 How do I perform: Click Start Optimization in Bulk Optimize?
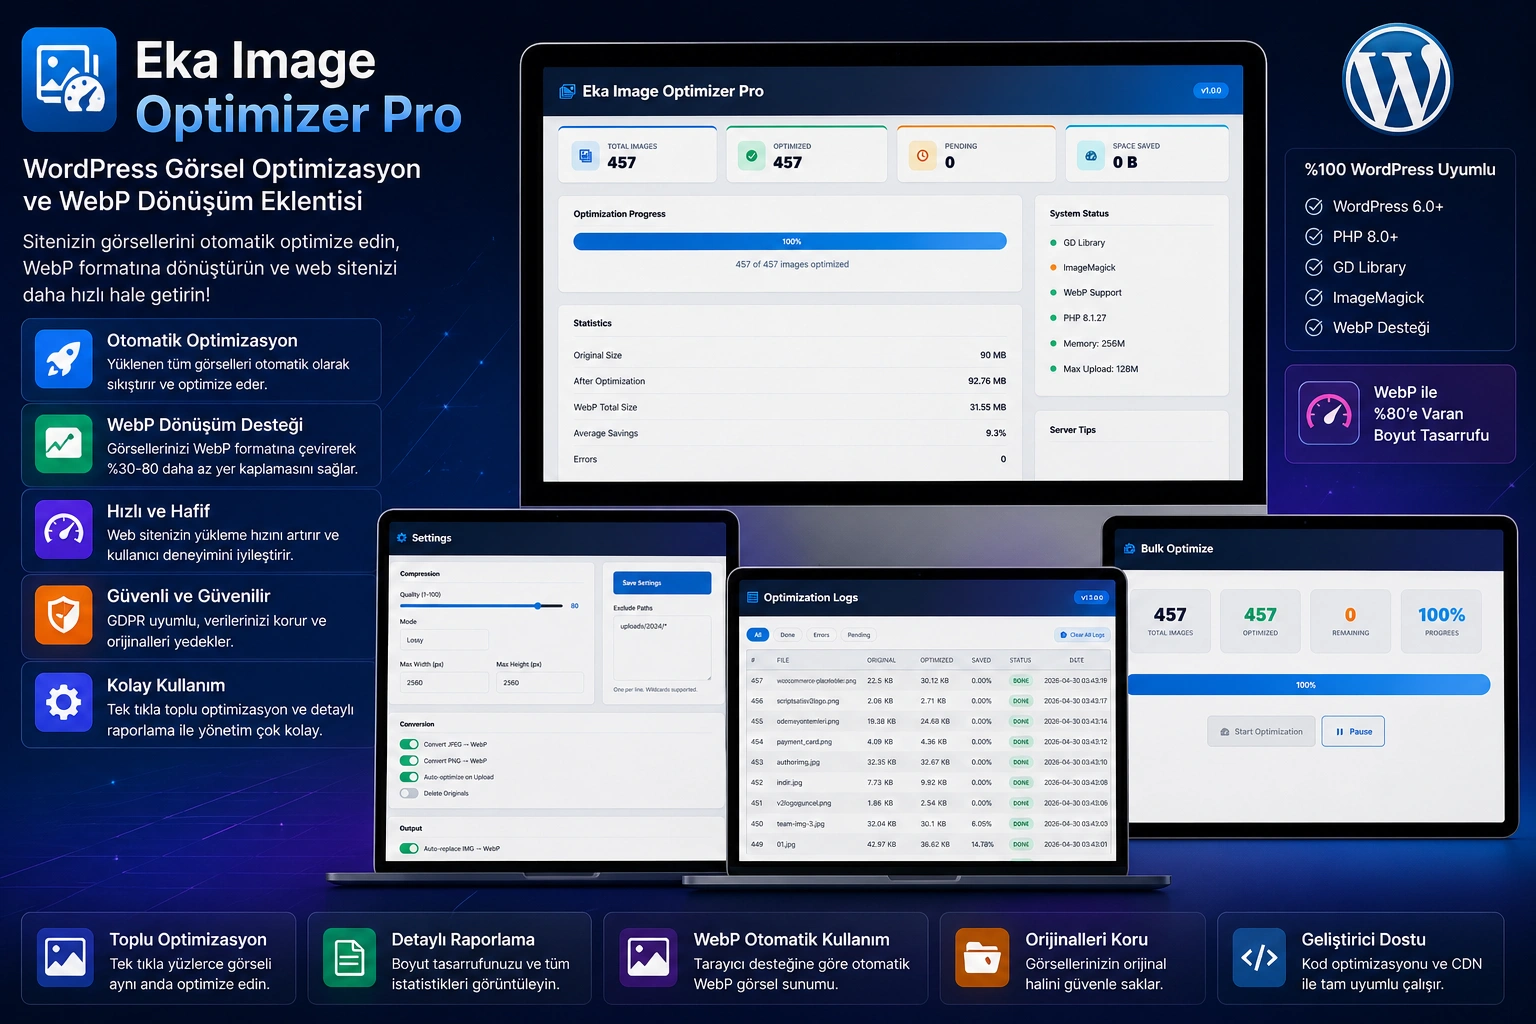click(x=1261, y=731)
